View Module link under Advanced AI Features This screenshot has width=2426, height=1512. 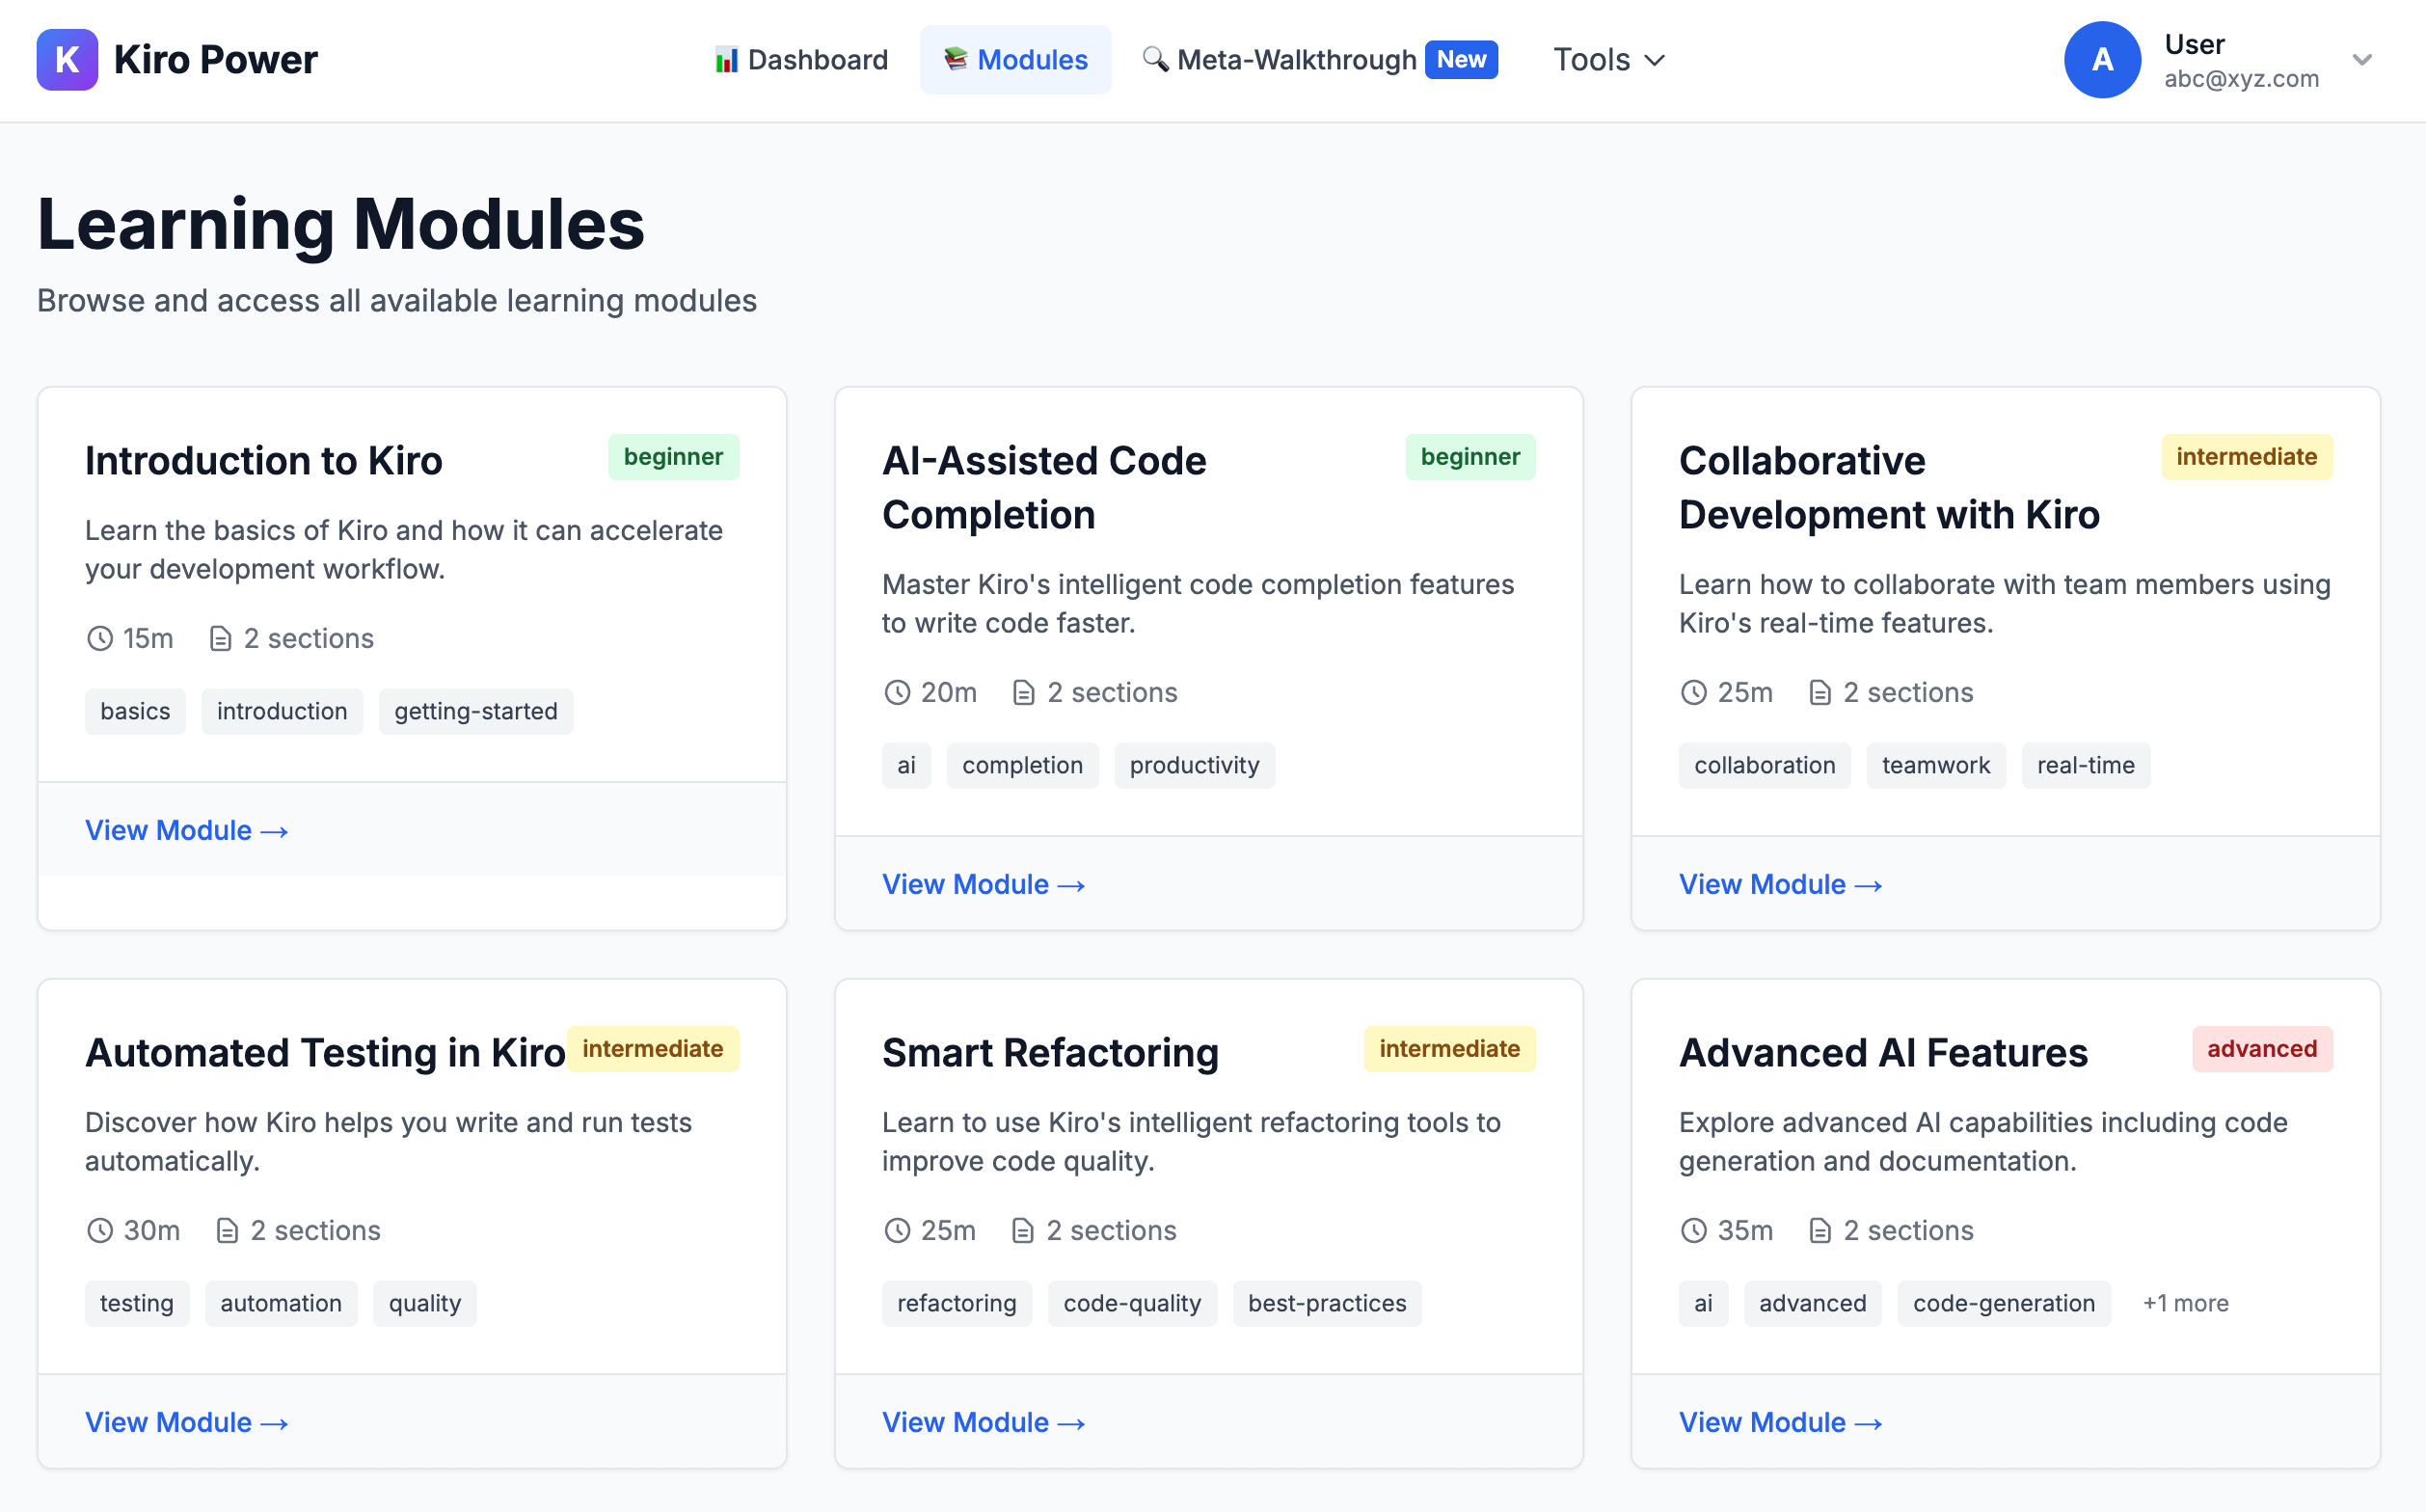click(1781, 1422)
